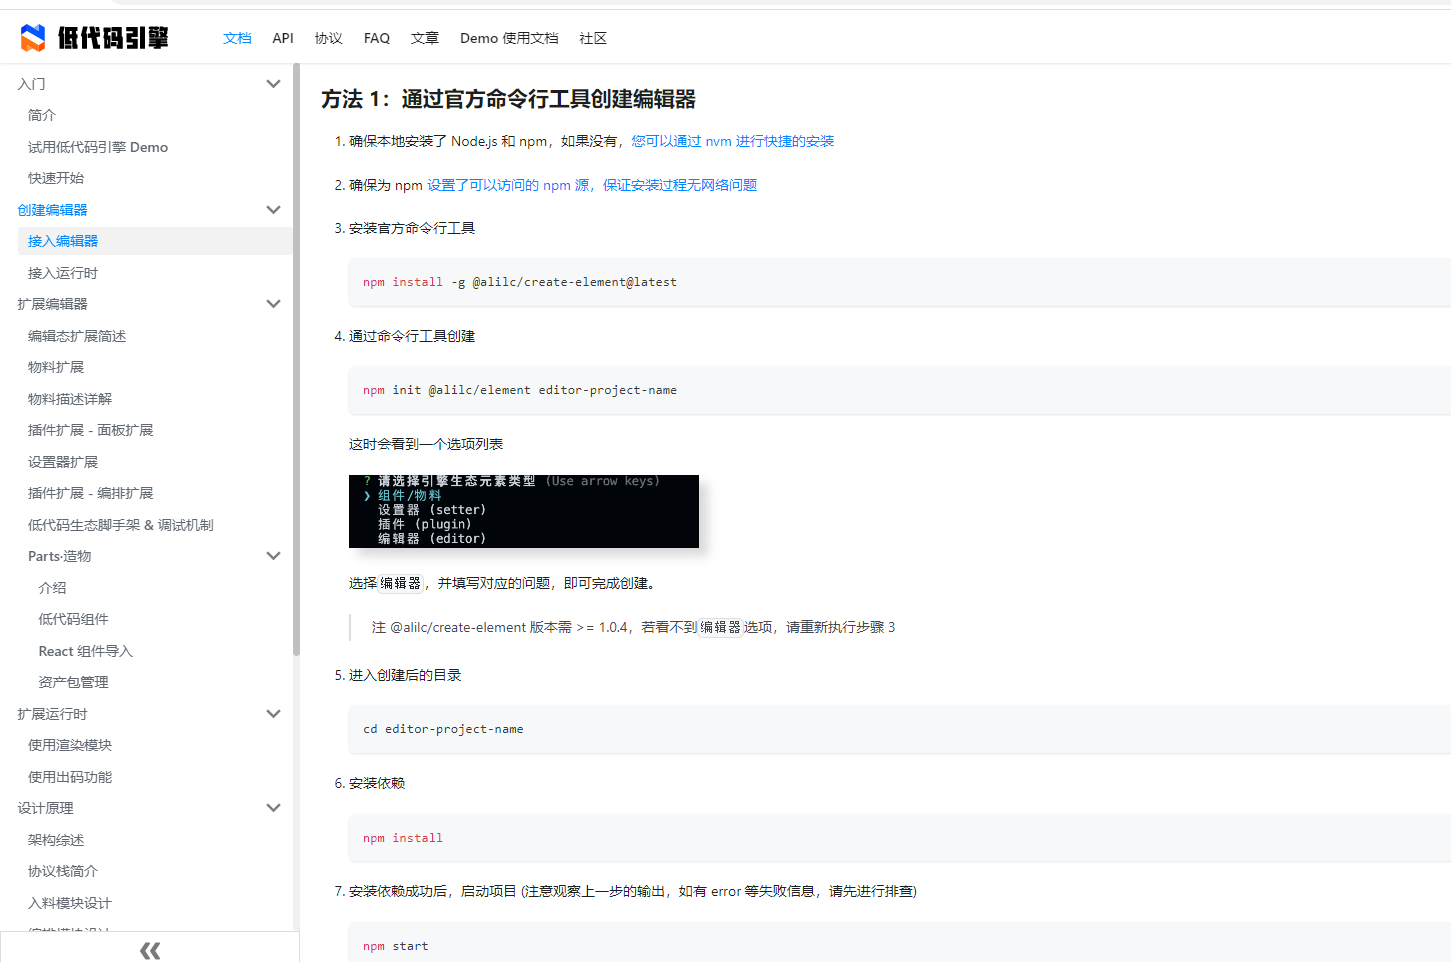Collapse the 扩展编辑器 section chevron
The height and width of the screenshot is (962, 1451).
[273, 304]
